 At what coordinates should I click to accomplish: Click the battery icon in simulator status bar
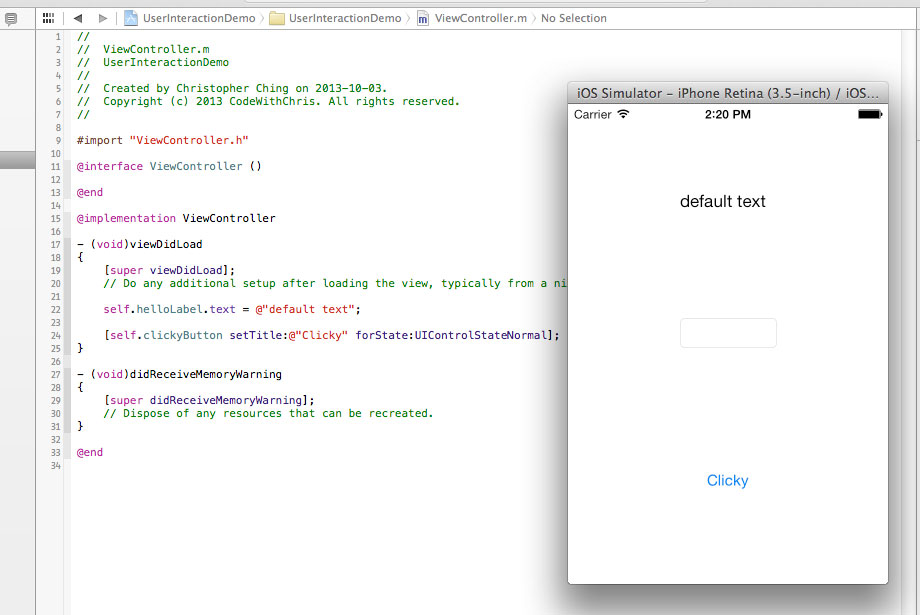868,114
